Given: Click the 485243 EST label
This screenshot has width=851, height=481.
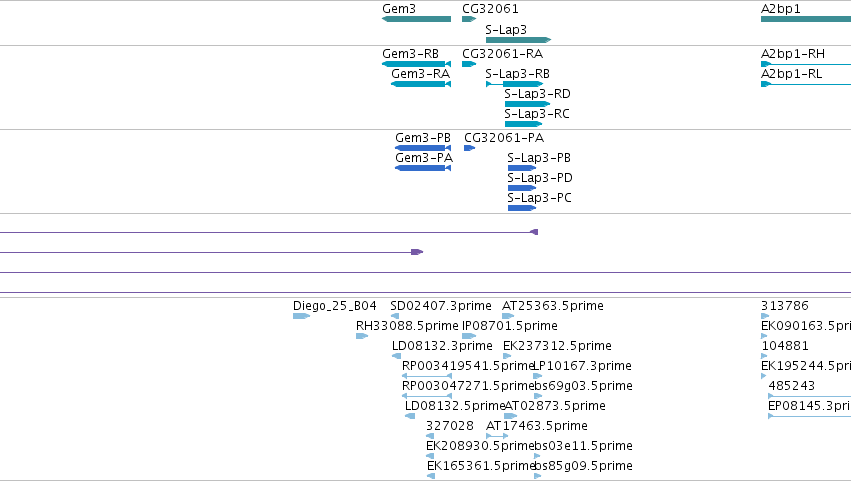Looking at the screenshot, I should tap(792, 386).
